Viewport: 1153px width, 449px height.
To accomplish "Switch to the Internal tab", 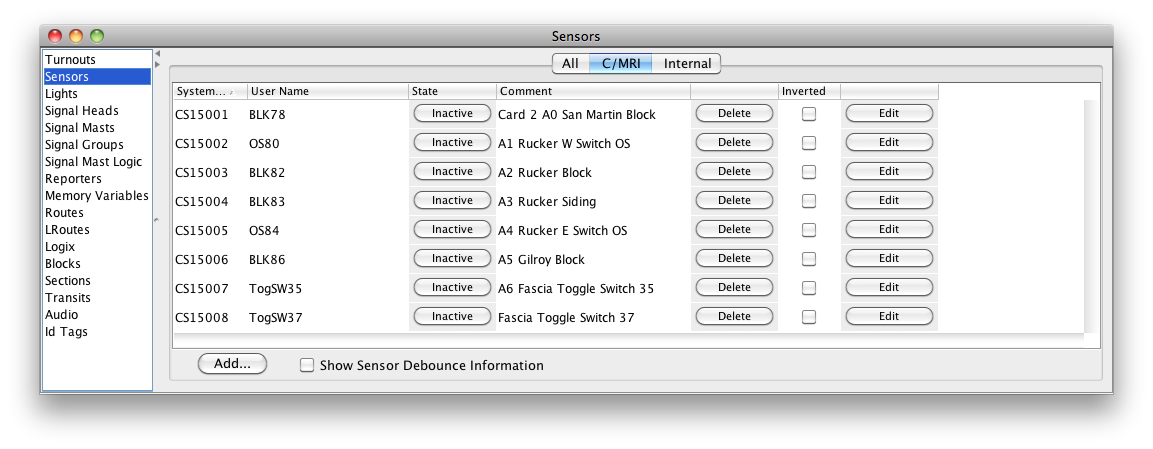I will click(687, 64).
